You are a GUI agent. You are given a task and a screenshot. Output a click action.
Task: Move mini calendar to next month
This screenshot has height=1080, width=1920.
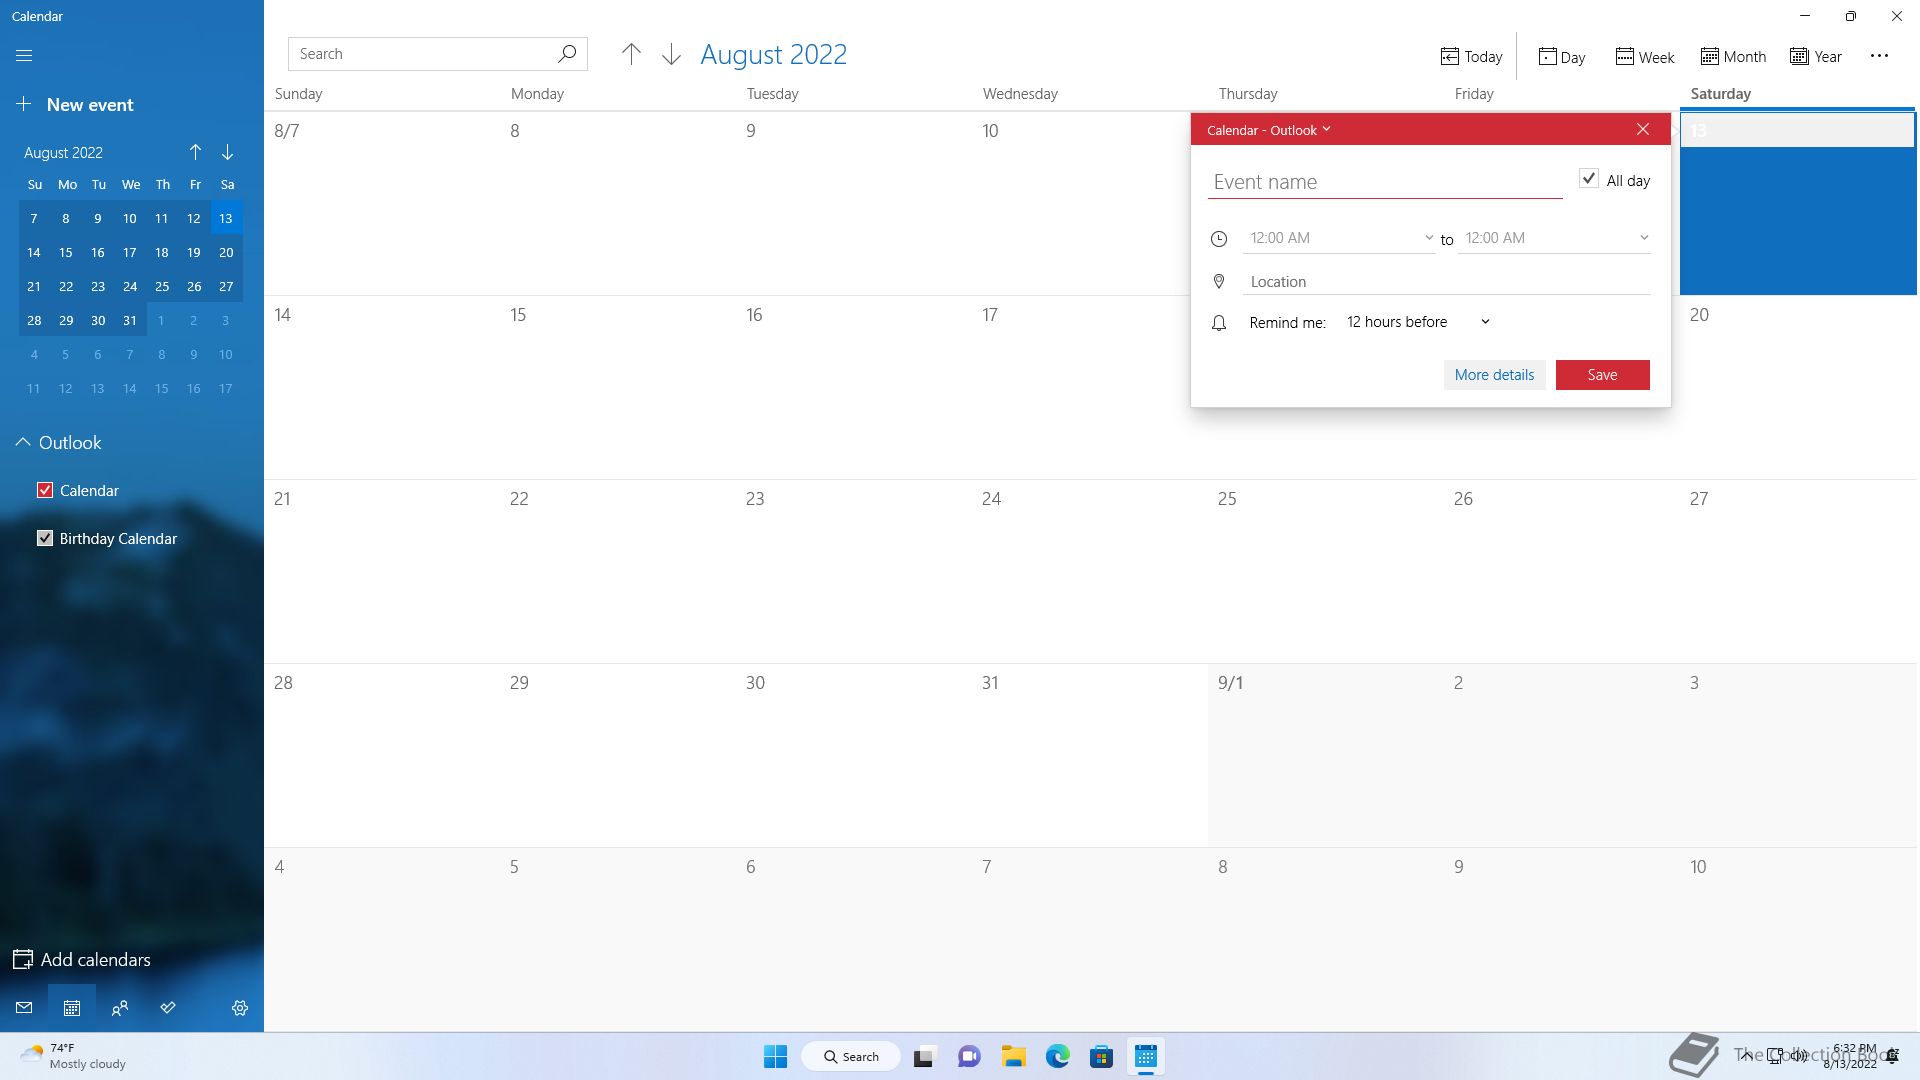coord(228,152)
